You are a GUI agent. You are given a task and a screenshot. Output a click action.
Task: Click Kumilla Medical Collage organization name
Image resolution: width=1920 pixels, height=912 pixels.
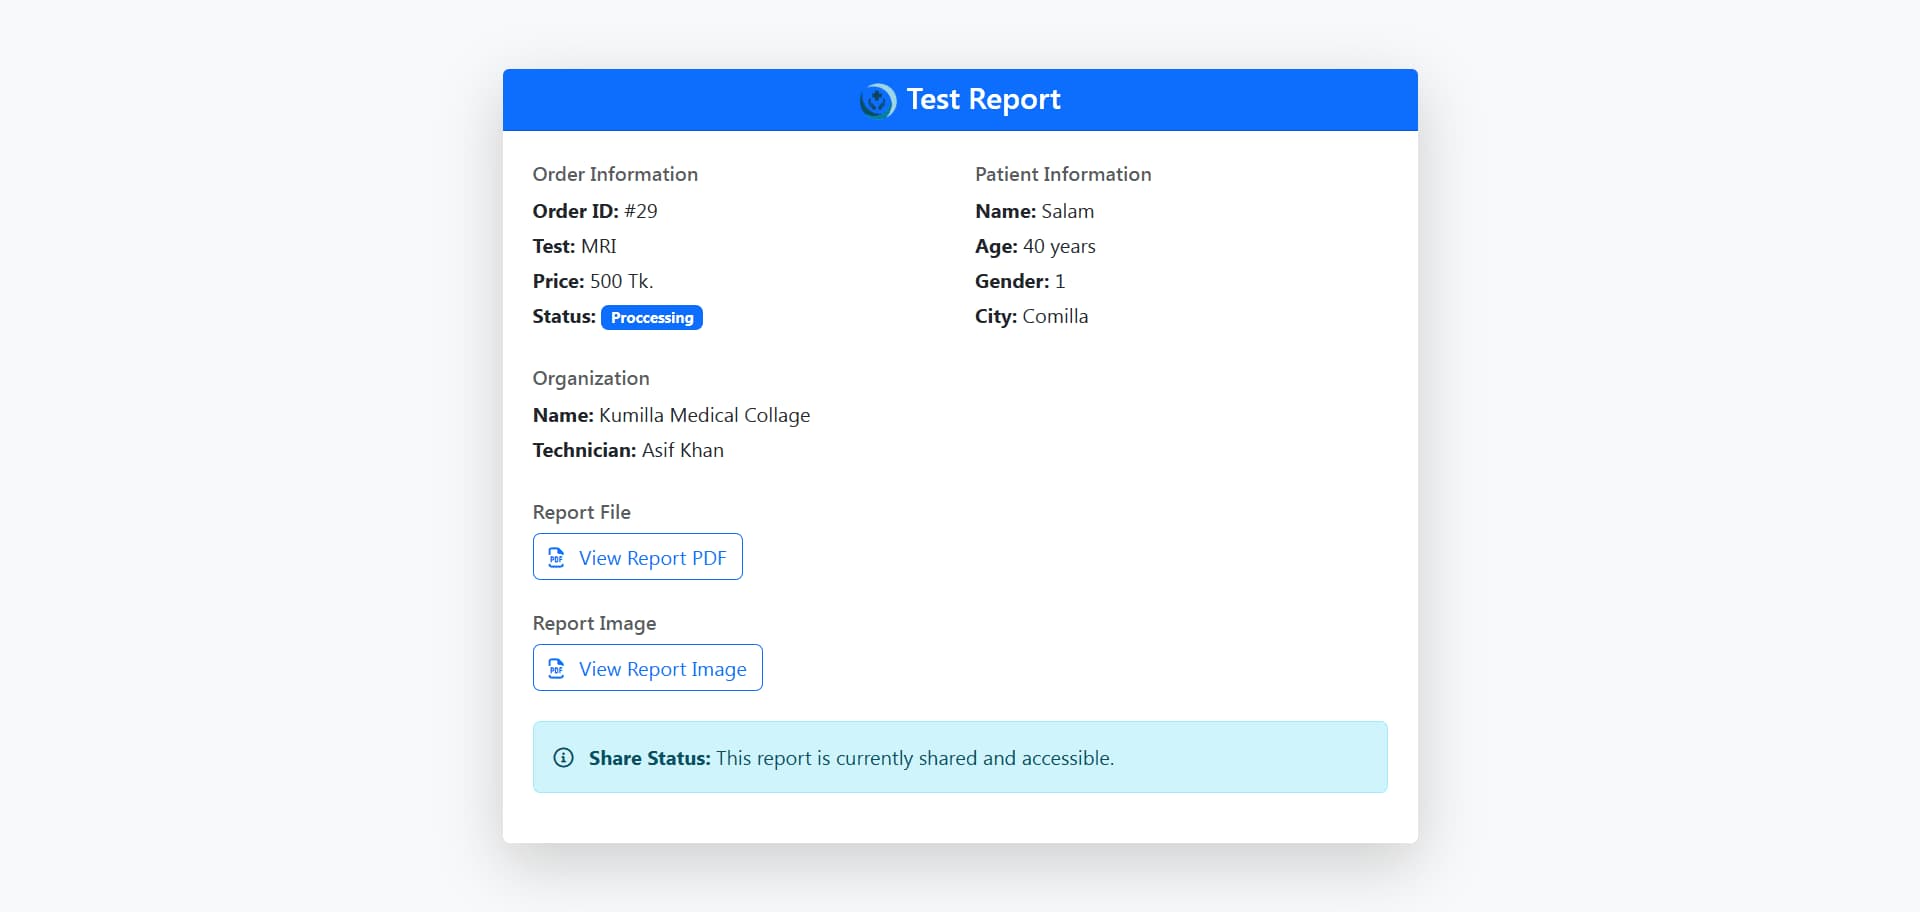pos(705,415)
